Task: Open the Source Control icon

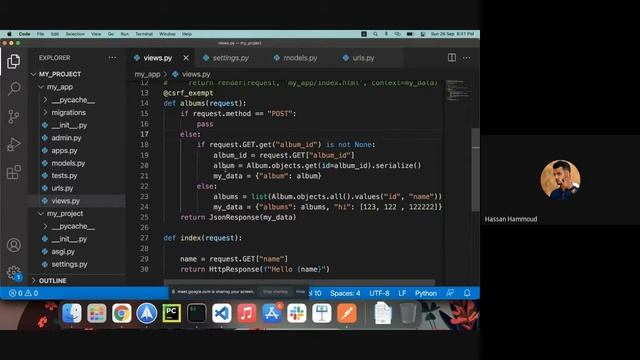Action: point(13,117)
